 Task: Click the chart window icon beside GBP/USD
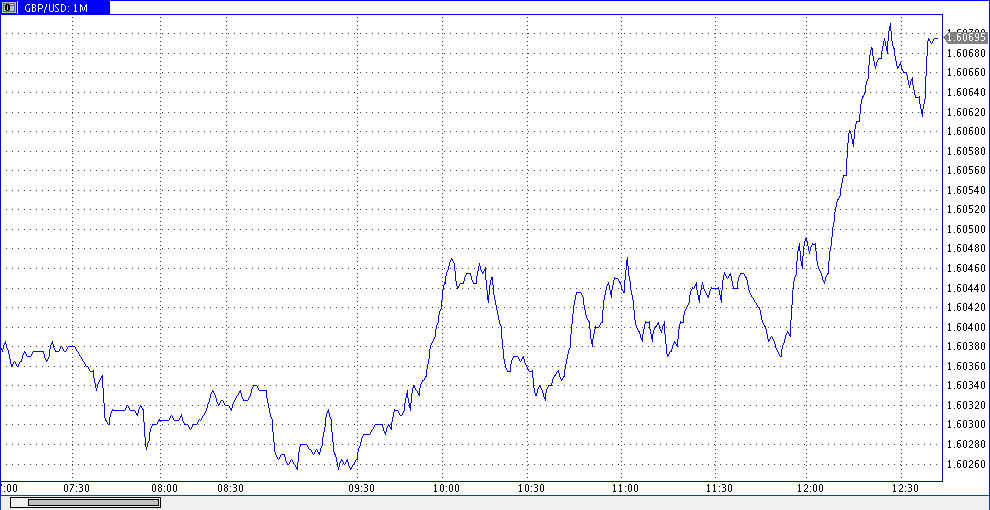click(x=10, y=8)
